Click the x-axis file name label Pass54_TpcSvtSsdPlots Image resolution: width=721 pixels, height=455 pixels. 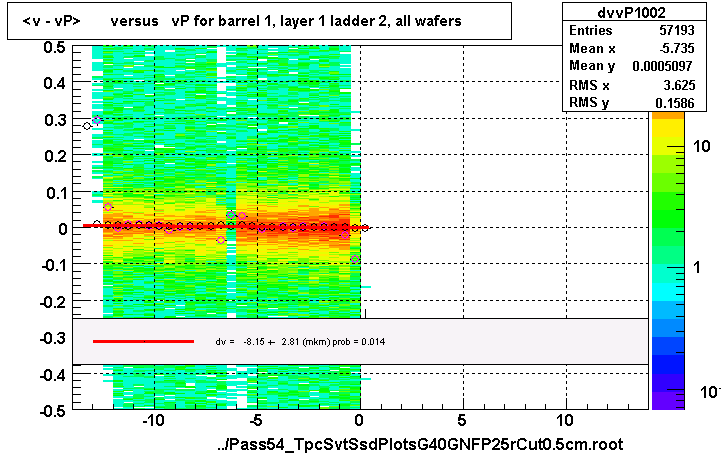[x=420, y=444]
